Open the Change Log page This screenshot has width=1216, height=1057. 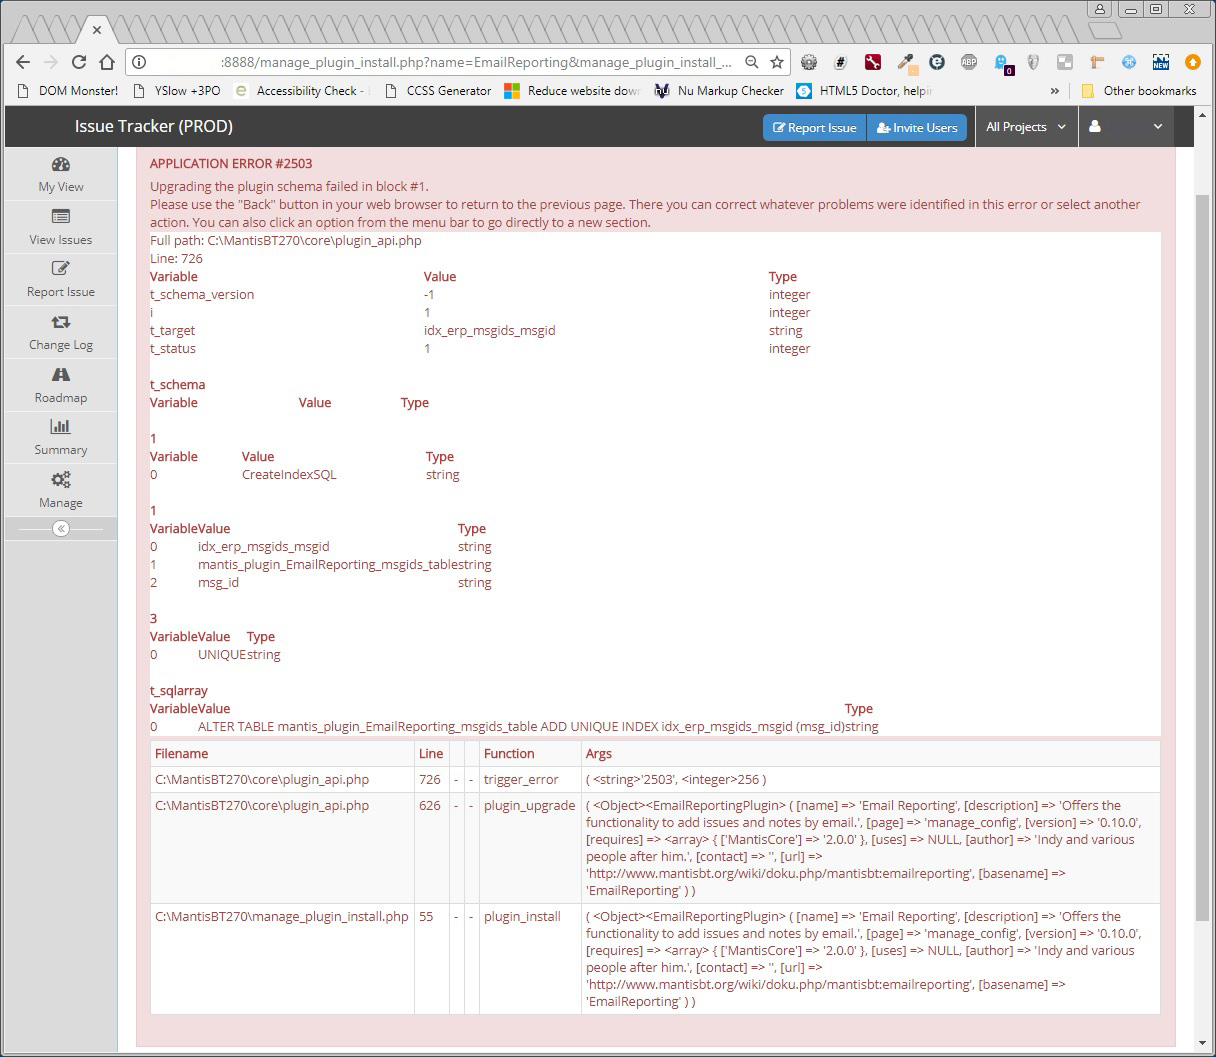[61, 332]
